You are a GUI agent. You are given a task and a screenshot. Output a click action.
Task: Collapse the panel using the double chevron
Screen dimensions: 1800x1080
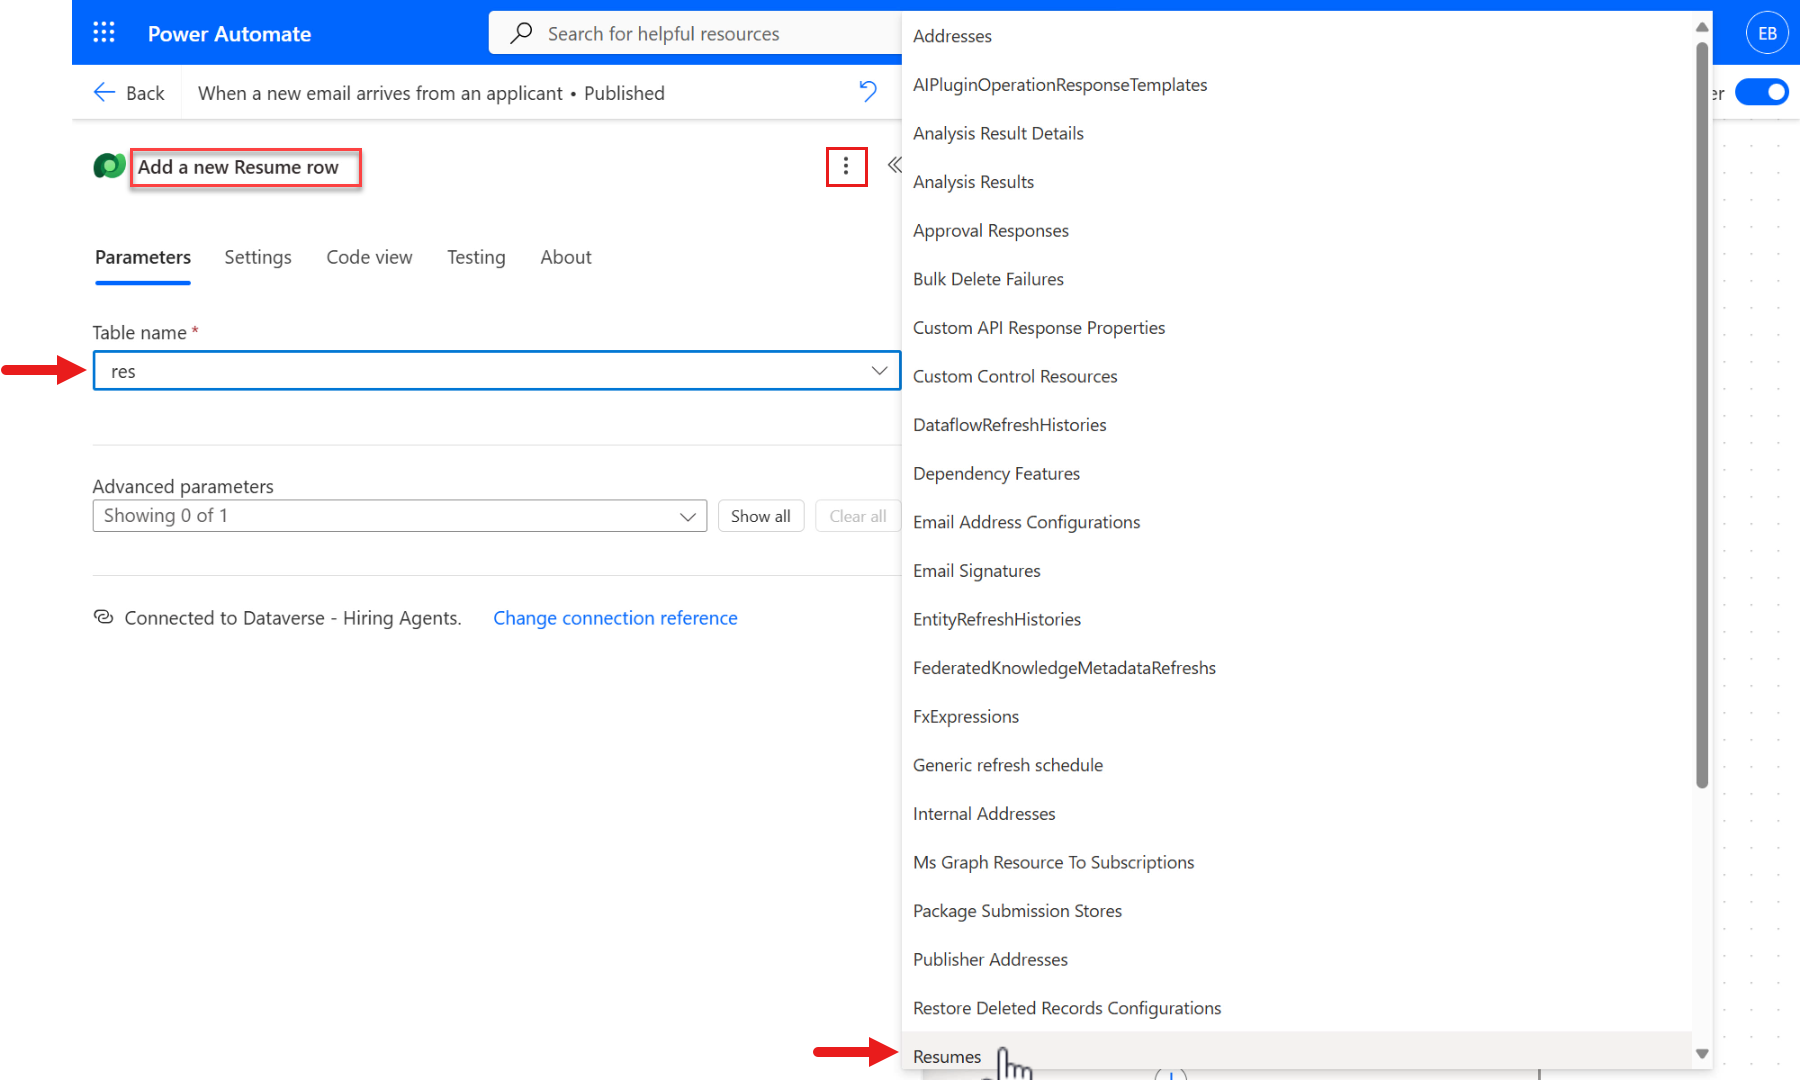tap(893, 165)
